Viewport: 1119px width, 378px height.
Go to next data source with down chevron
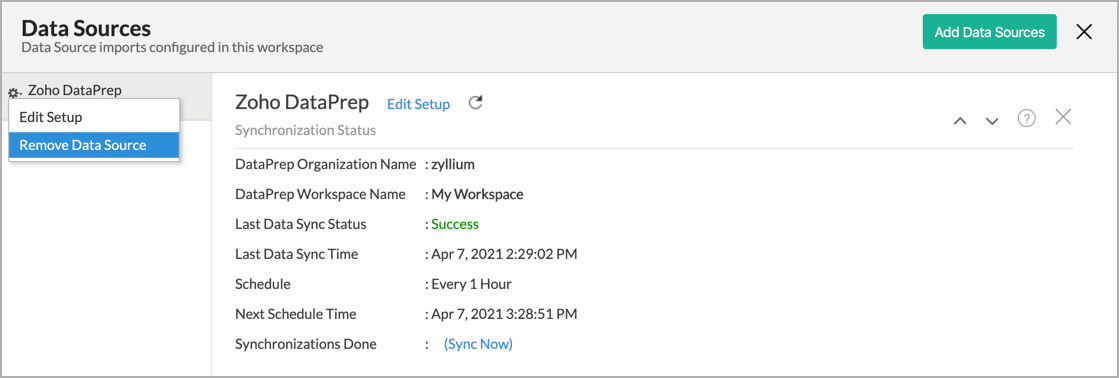tap(992, 121)
